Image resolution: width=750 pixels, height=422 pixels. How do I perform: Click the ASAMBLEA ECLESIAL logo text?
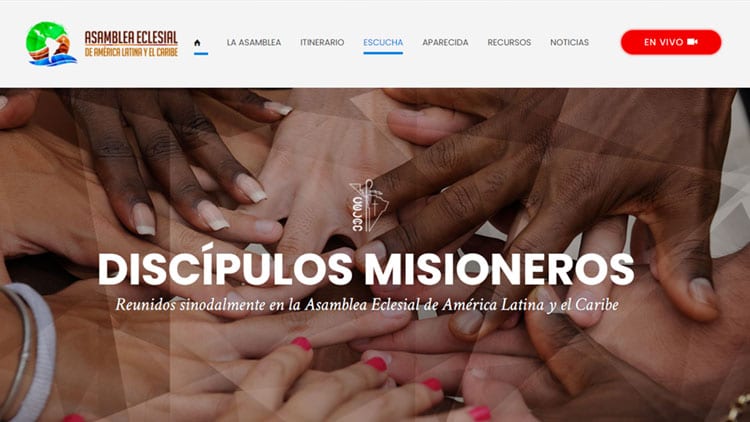click(x=131, y=38)
